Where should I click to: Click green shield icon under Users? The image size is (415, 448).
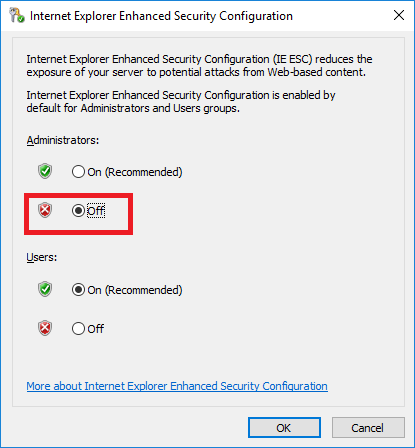click(45, 289)
